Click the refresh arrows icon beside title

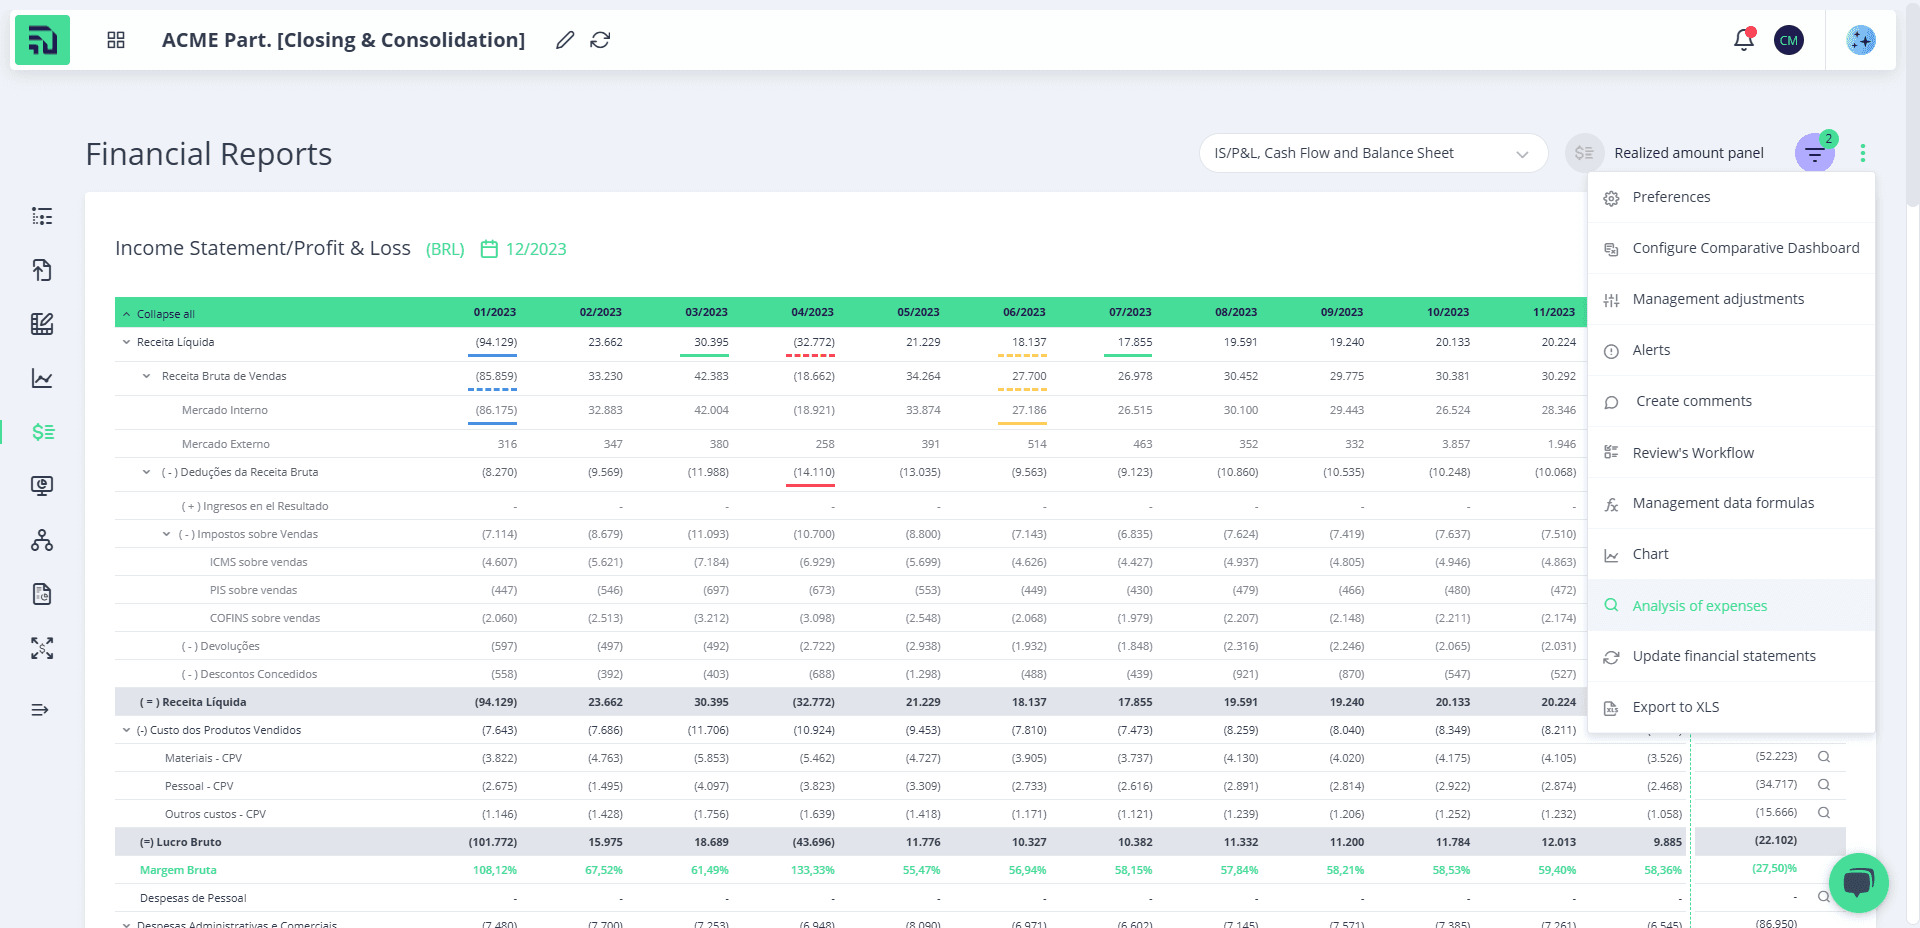[x=600, y=40]
